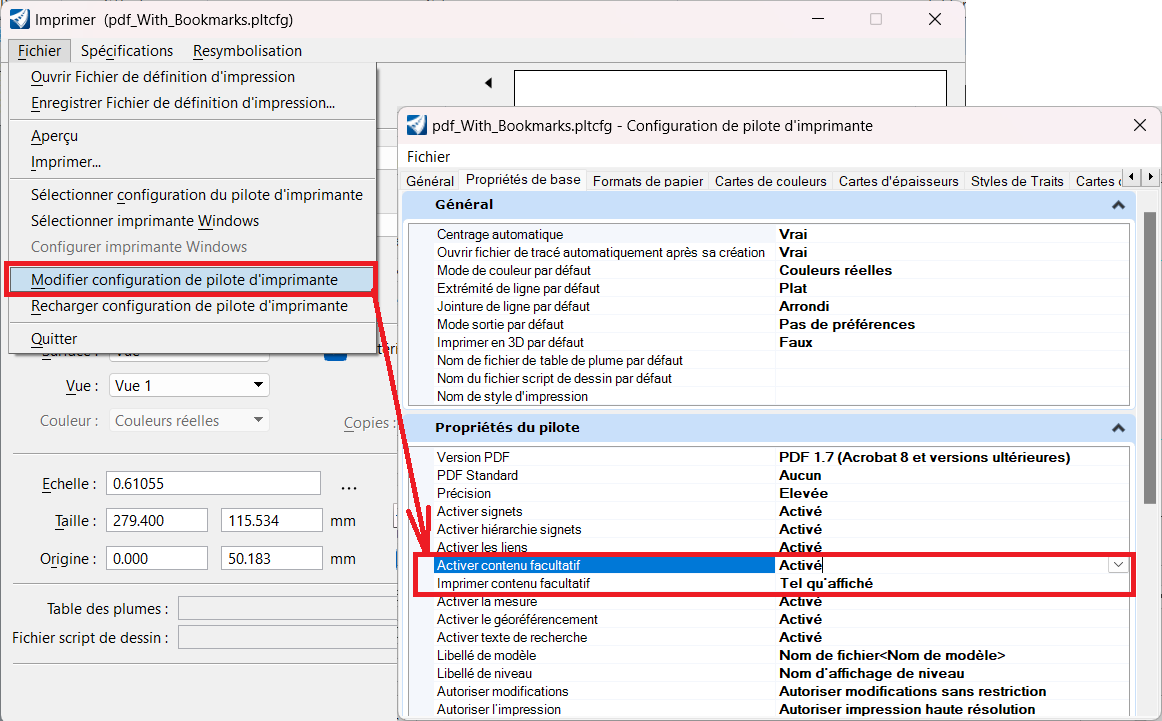1162x721 pixels.
Task: Click the Origine X field 0.000
Action: (157, 558)
